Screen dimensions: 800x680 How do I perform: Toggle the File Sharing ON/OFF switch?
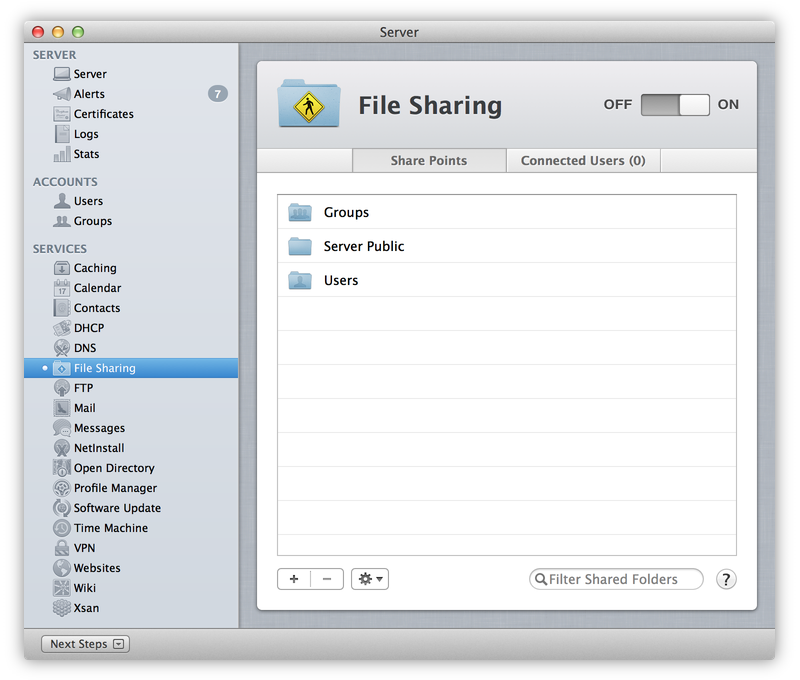675,105
